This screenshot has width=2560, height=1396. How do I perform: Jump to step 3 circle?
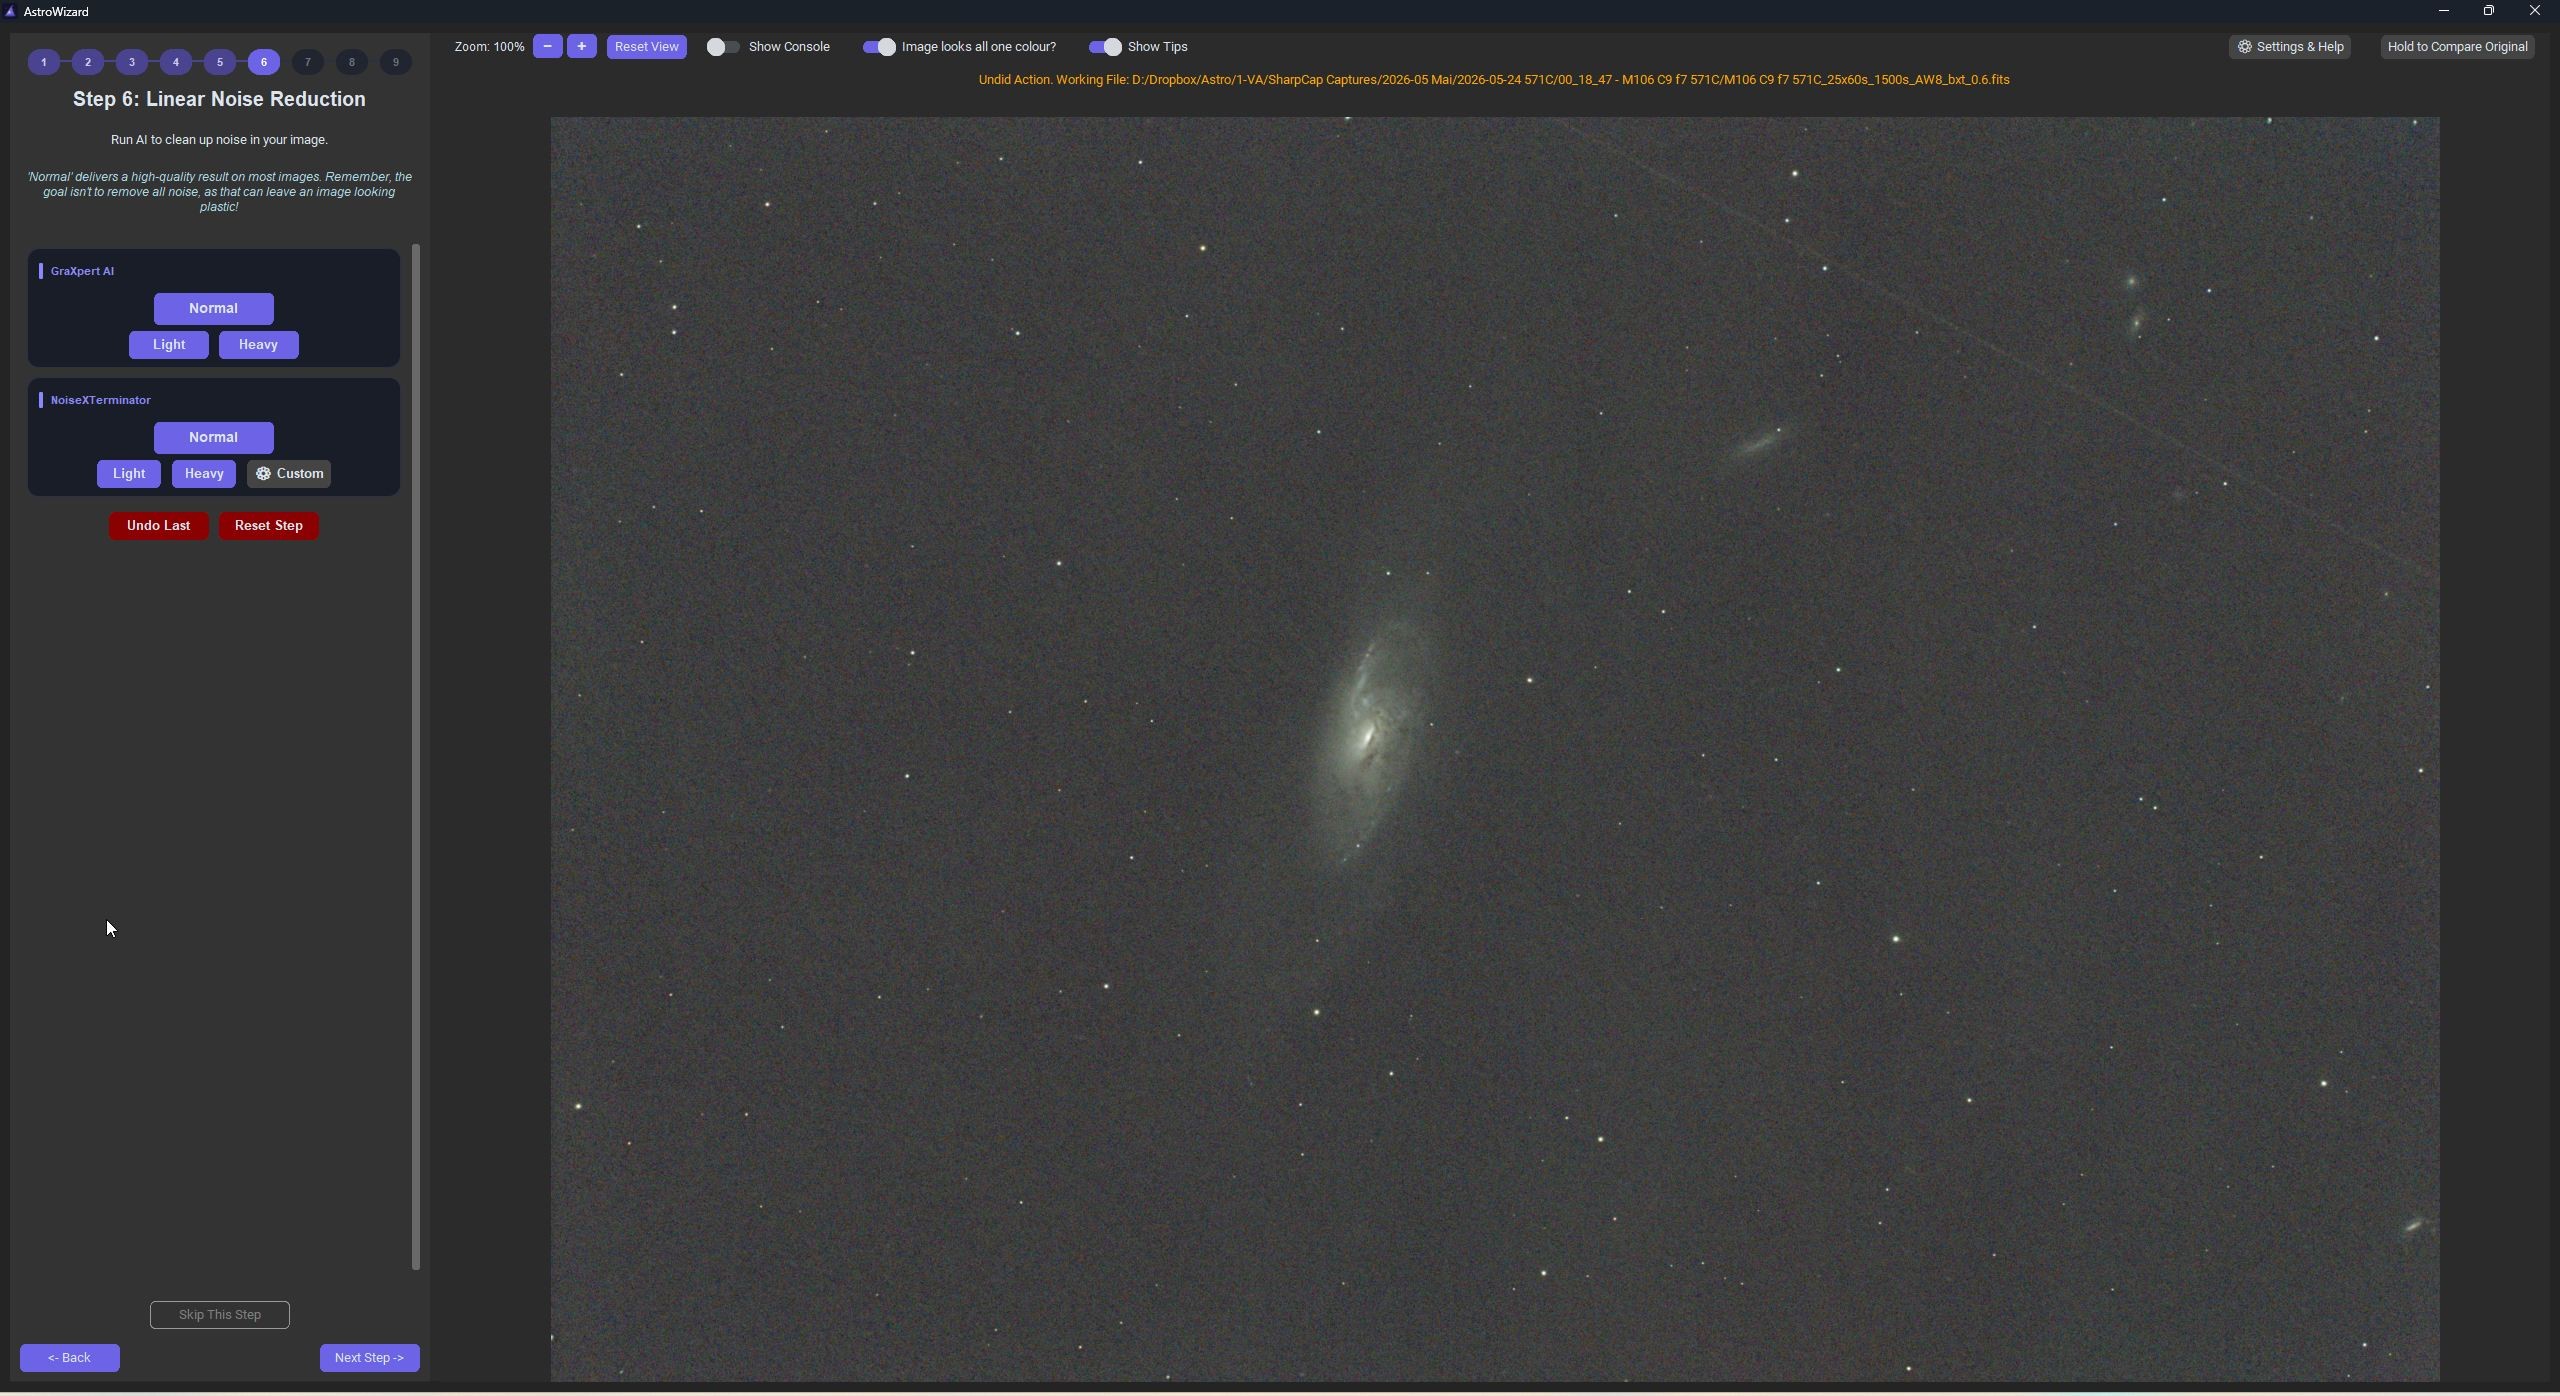coord(132,62)
